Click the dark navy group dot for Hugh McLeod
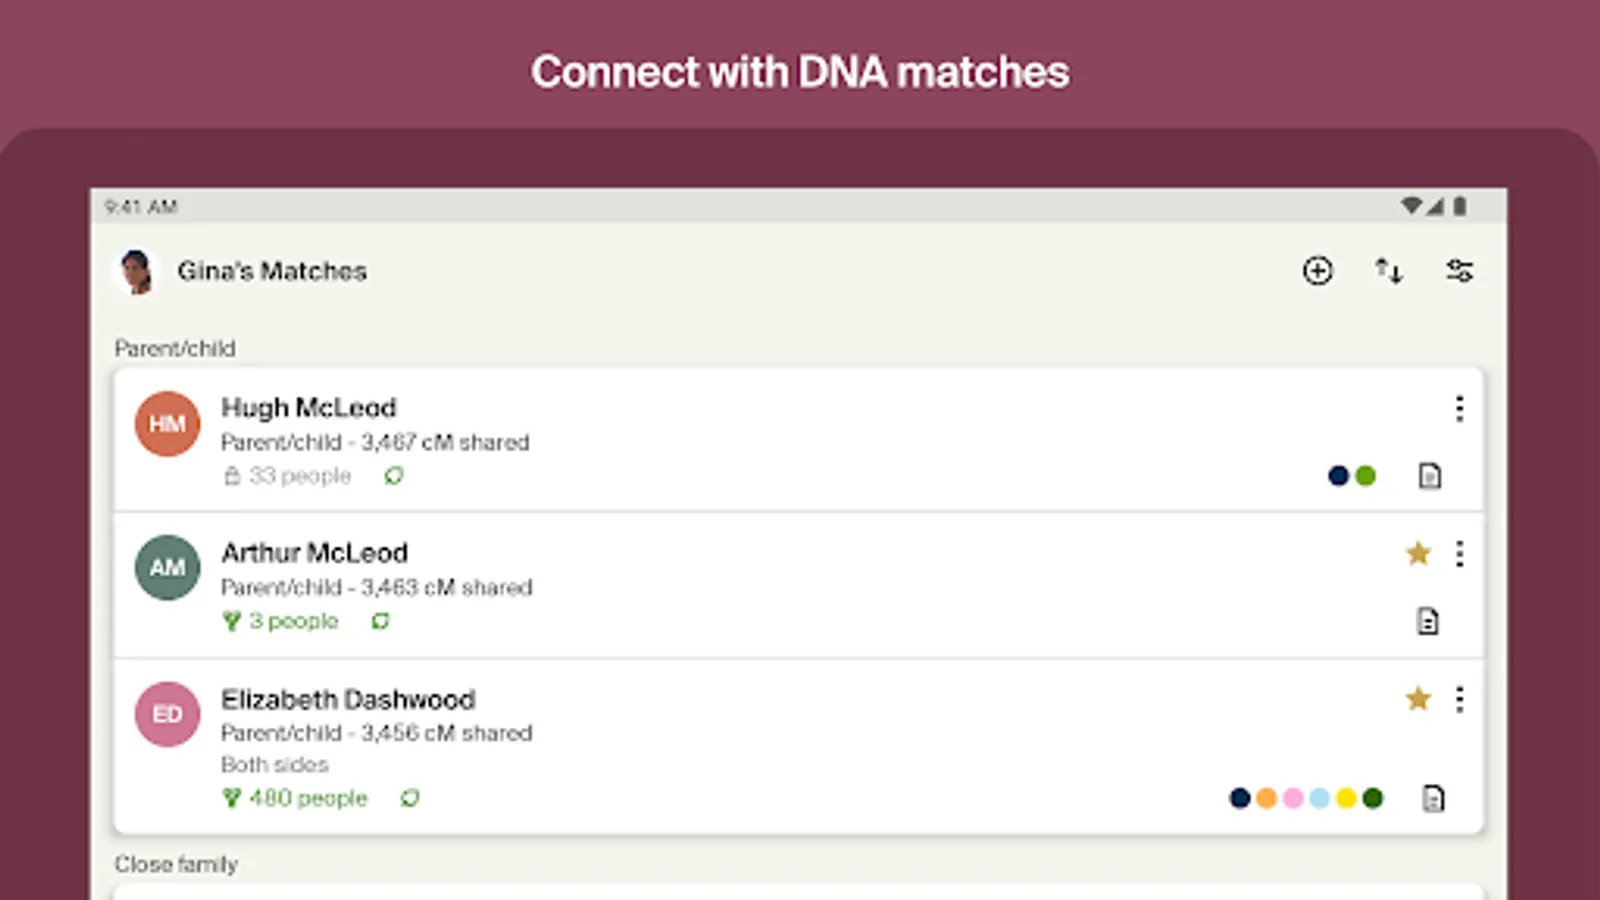Viewport: 1600px width, 900px height. point(1338,476)
